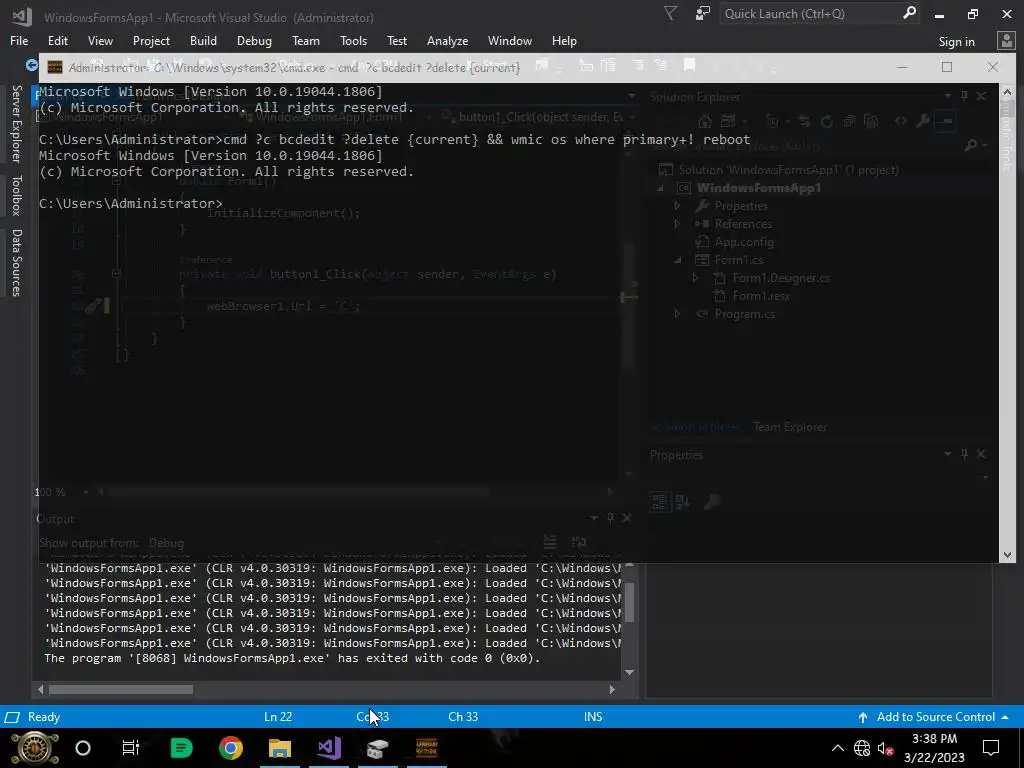Click the status bar Ready icon

[12, 717]
